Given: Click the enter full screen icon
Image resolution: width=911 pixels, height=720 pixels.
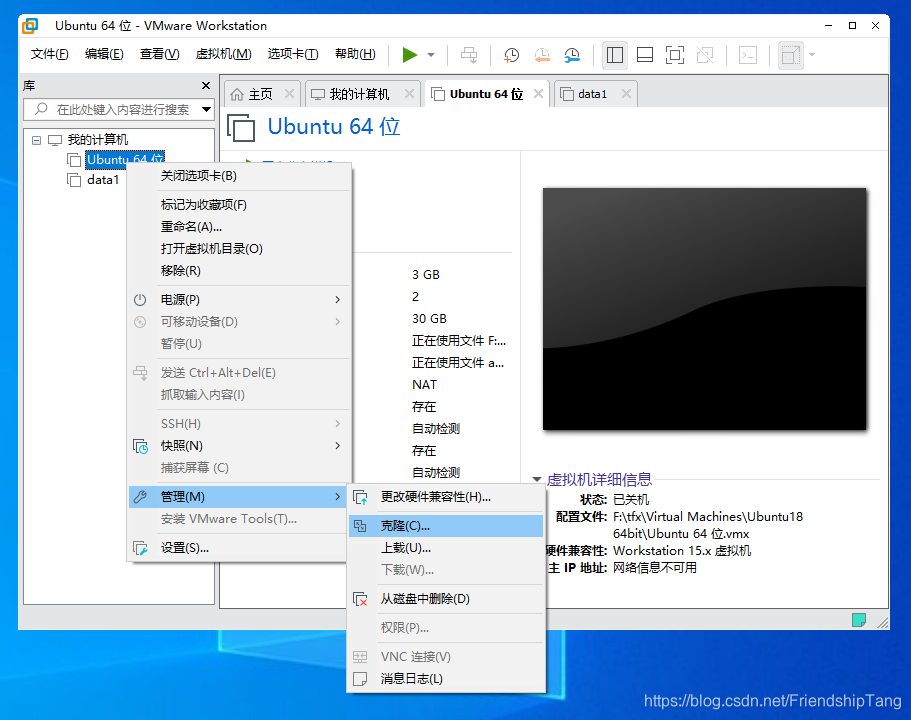Looking at the screenshot, I should (673, 55).
